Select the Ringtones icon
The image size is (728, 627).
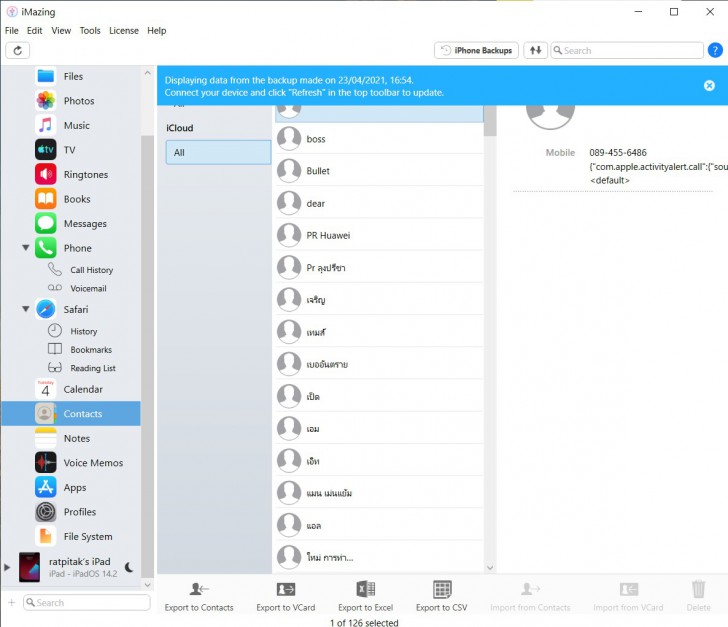46,174
